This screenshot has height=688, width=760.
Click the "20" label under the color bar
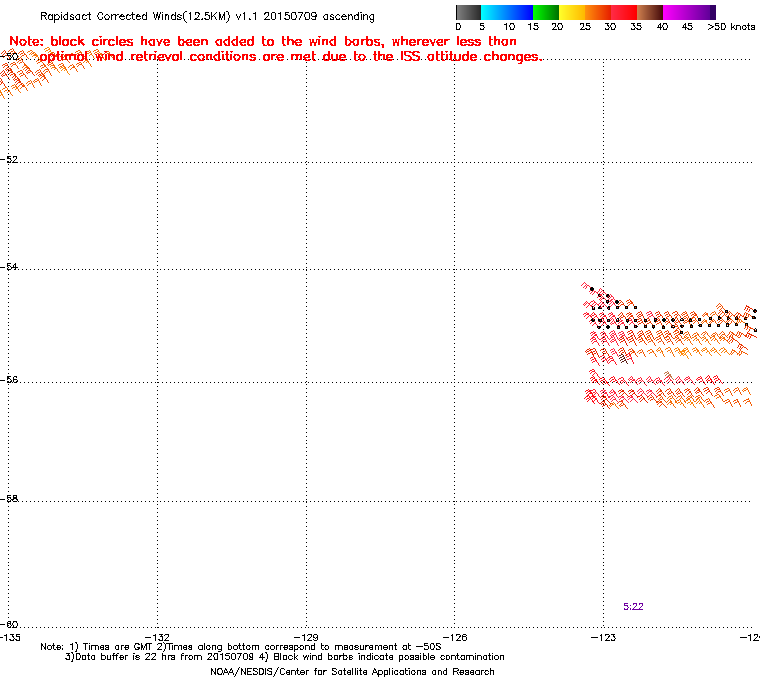click(x=557, y=27)
